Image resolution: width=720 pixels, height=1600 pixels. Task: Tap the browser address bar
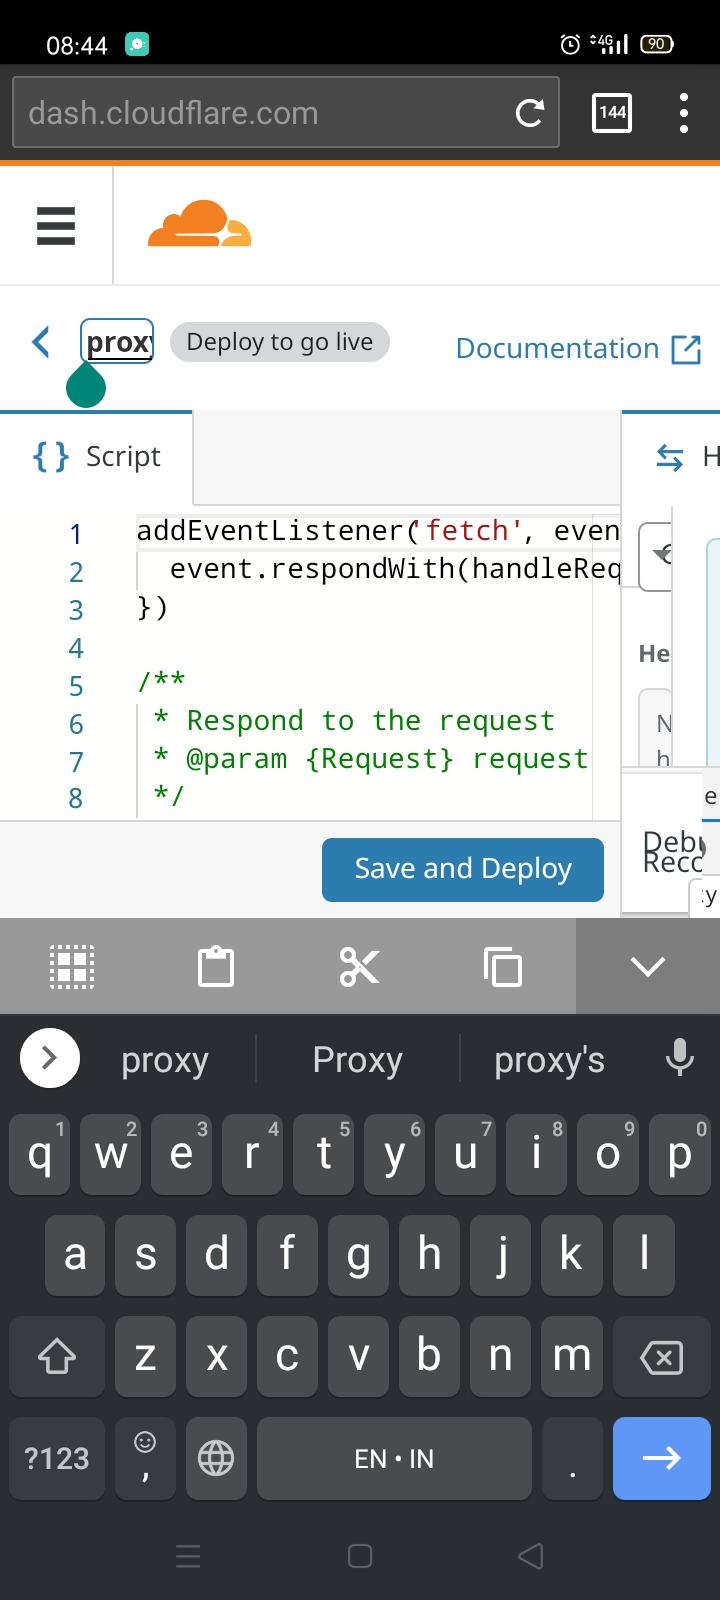click(260, 114)
